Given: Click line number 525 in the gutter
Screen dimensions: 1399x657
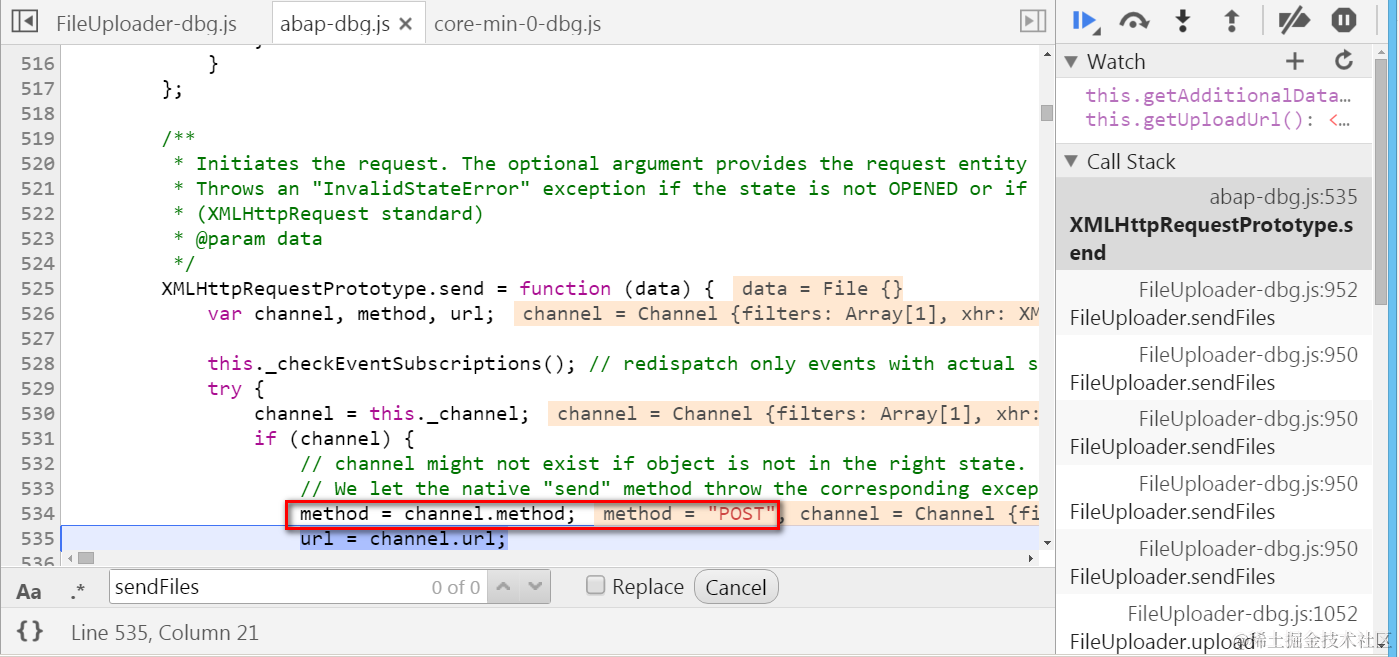Looking at the screenshot, I should tap(38, 289).
